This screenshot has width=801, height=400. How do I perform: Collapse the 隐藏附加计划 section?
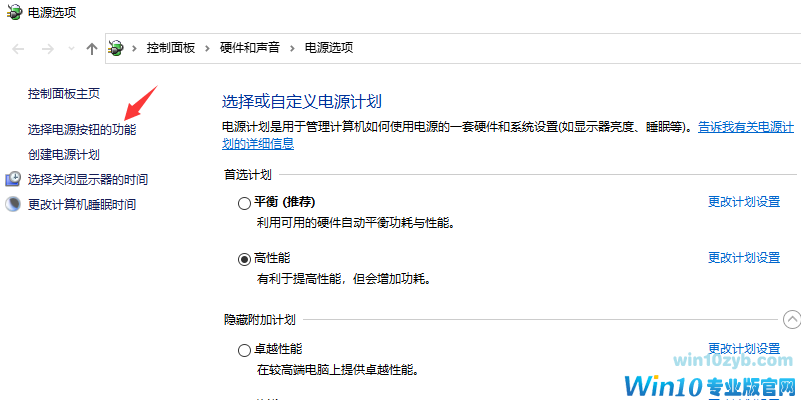791,320
